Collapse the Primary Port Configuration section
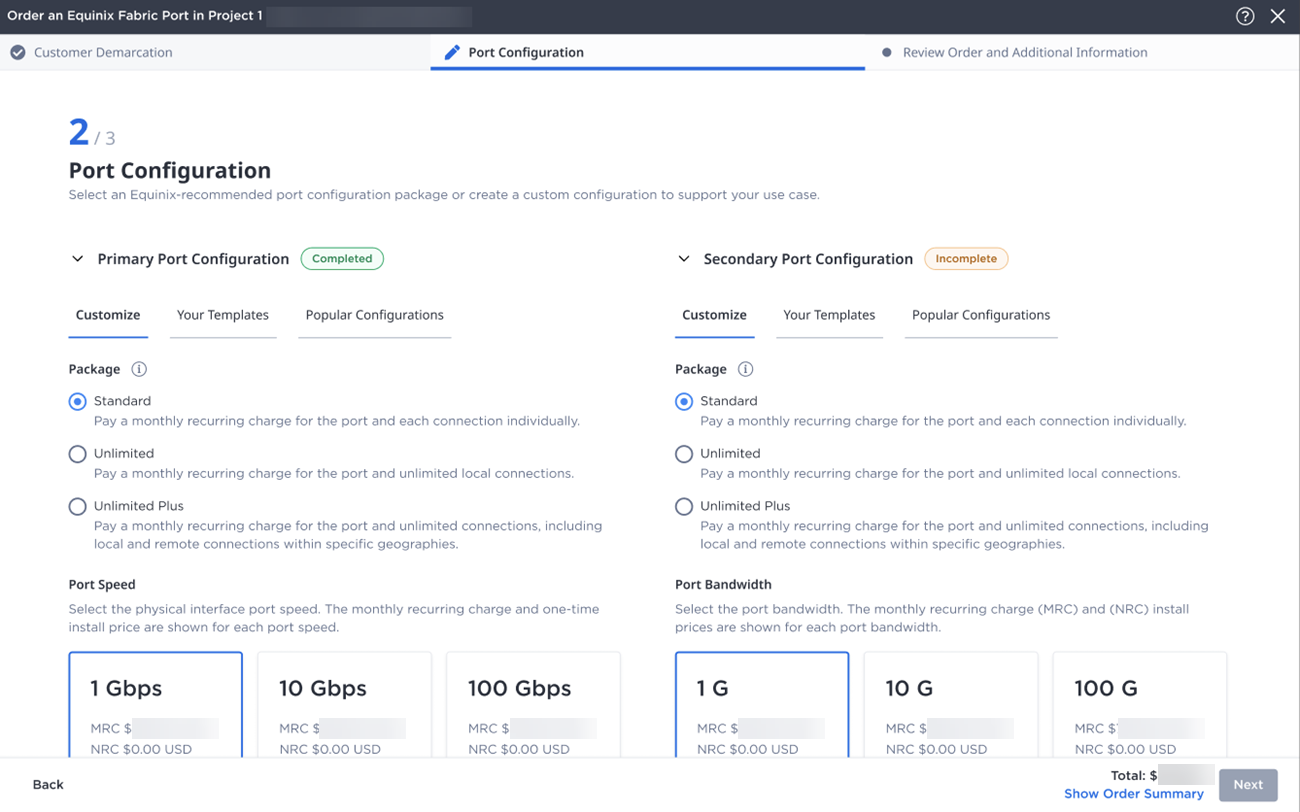The width and height of the screenshot is (1300, 812). click(x=77, y=259)
